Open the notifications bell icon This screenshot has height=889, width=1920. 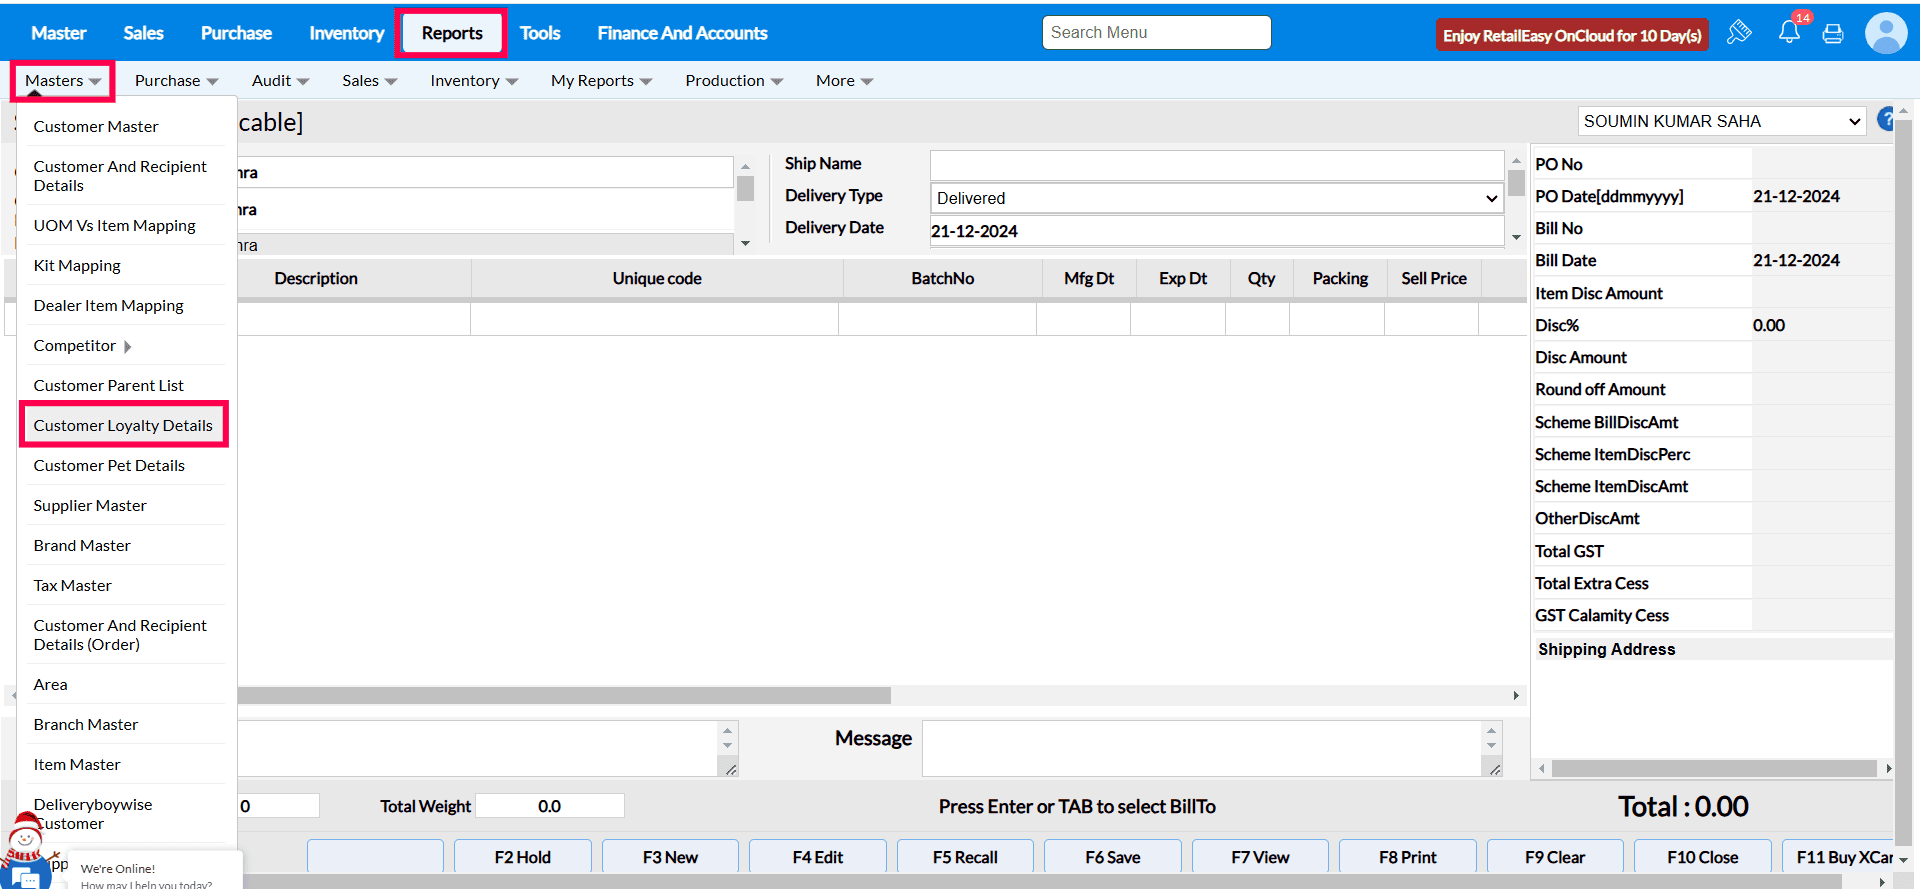coord(1789,33)
